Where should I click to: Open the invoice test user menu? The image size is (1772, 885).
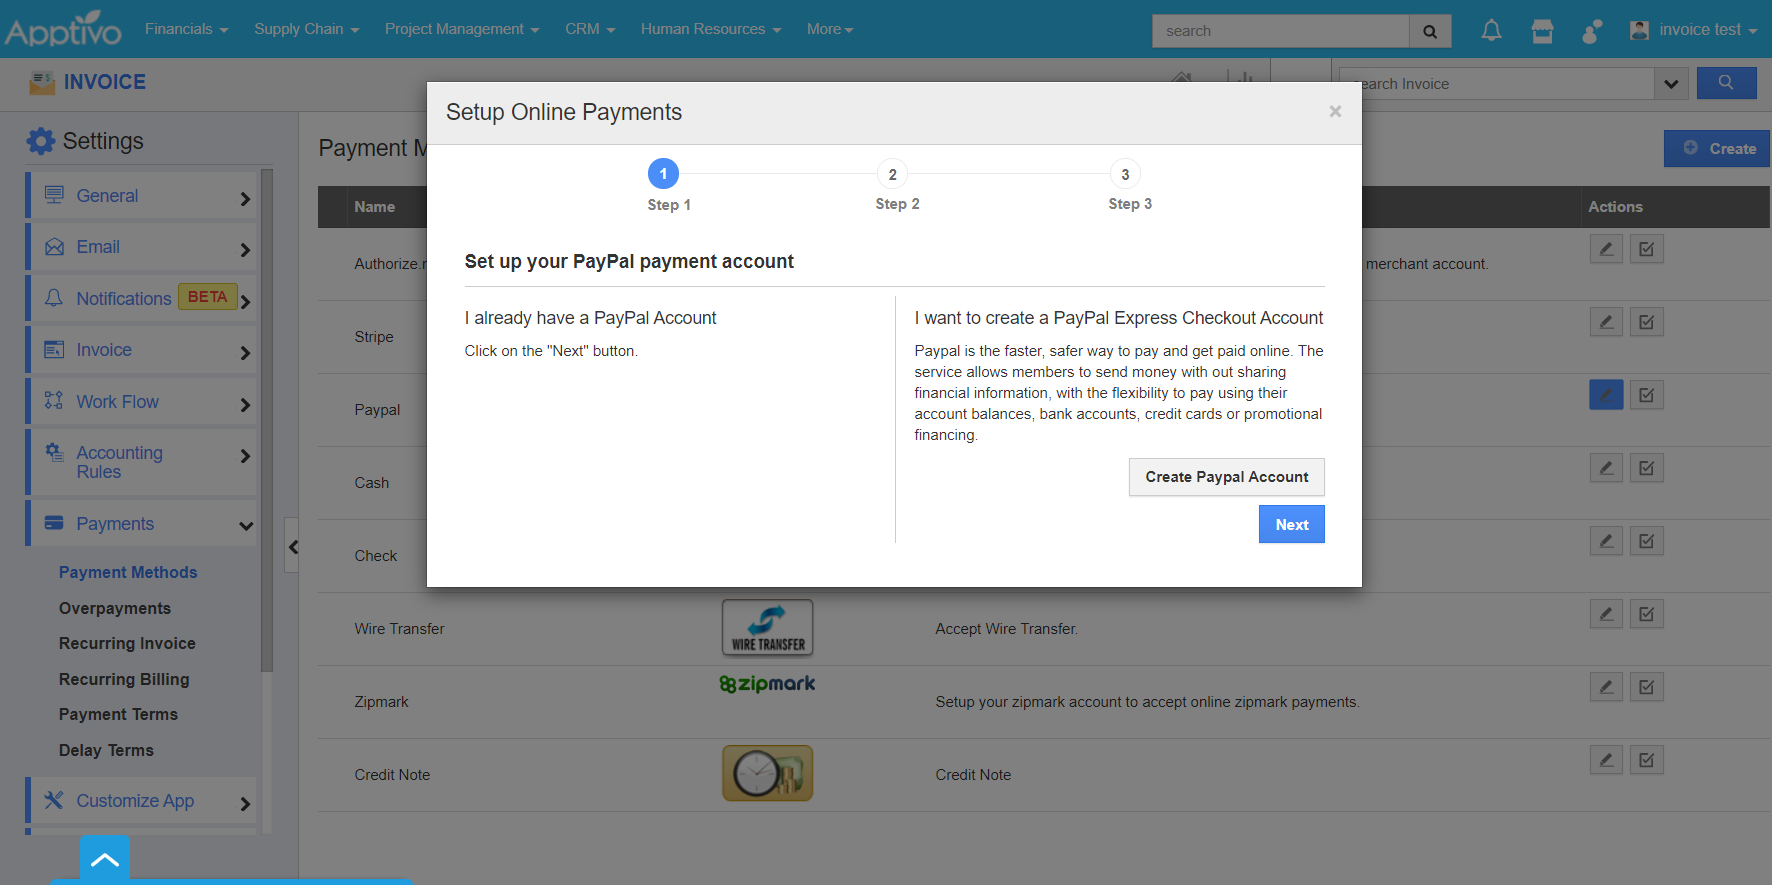(1693, 30)
